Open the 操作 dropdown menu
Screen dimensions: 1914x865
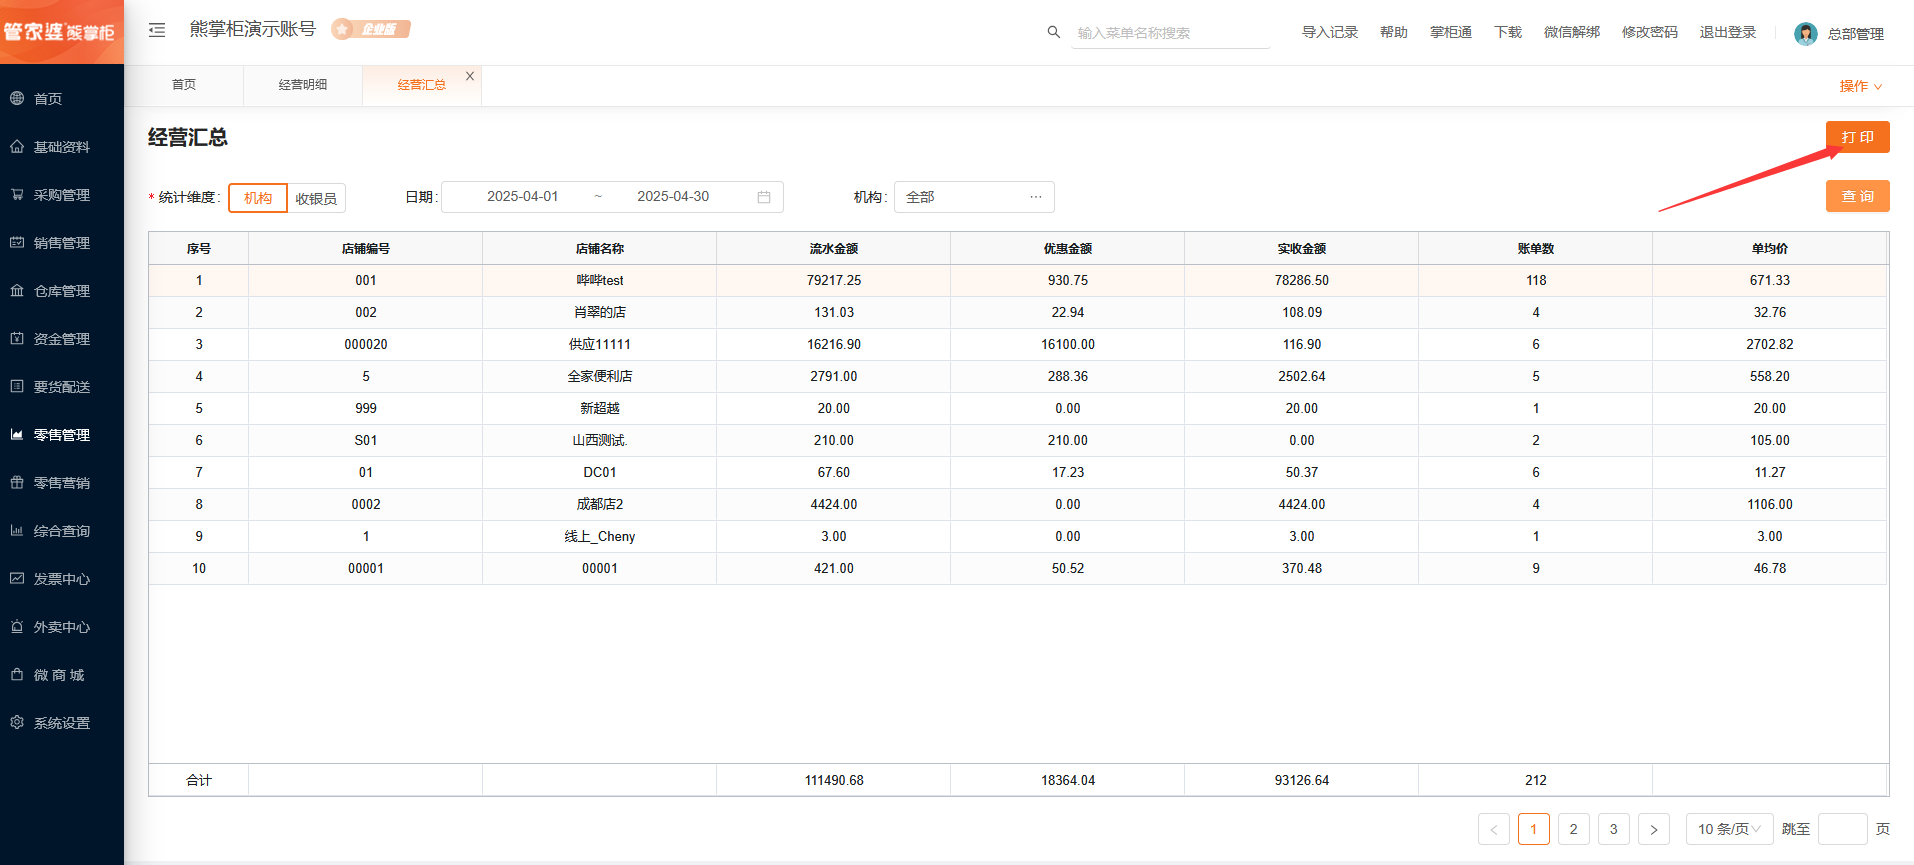(1861, 86)
